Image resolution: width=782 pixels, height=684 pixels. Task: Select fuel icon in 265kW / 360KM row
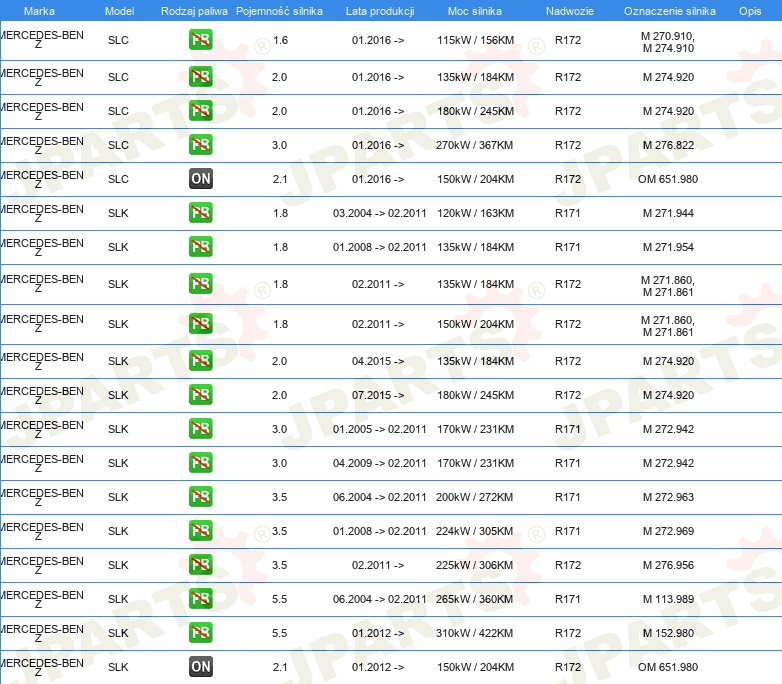[x=200, y=599]
